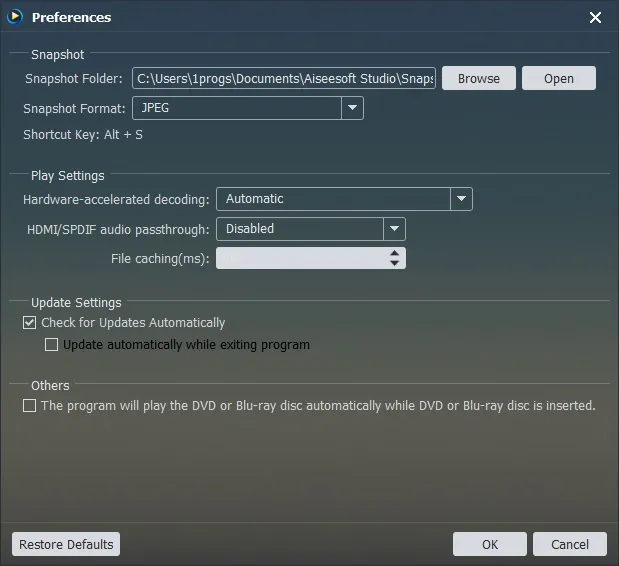This screenshot has width=619, height=566.
Task: Increase File caching value with up arrow
Action: point(394,253)
